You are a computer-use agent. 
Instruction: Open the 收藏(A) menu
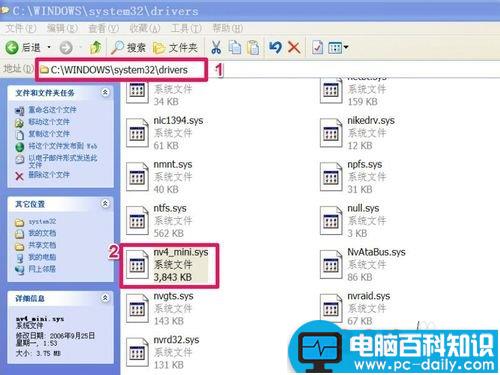click(145, 28)
